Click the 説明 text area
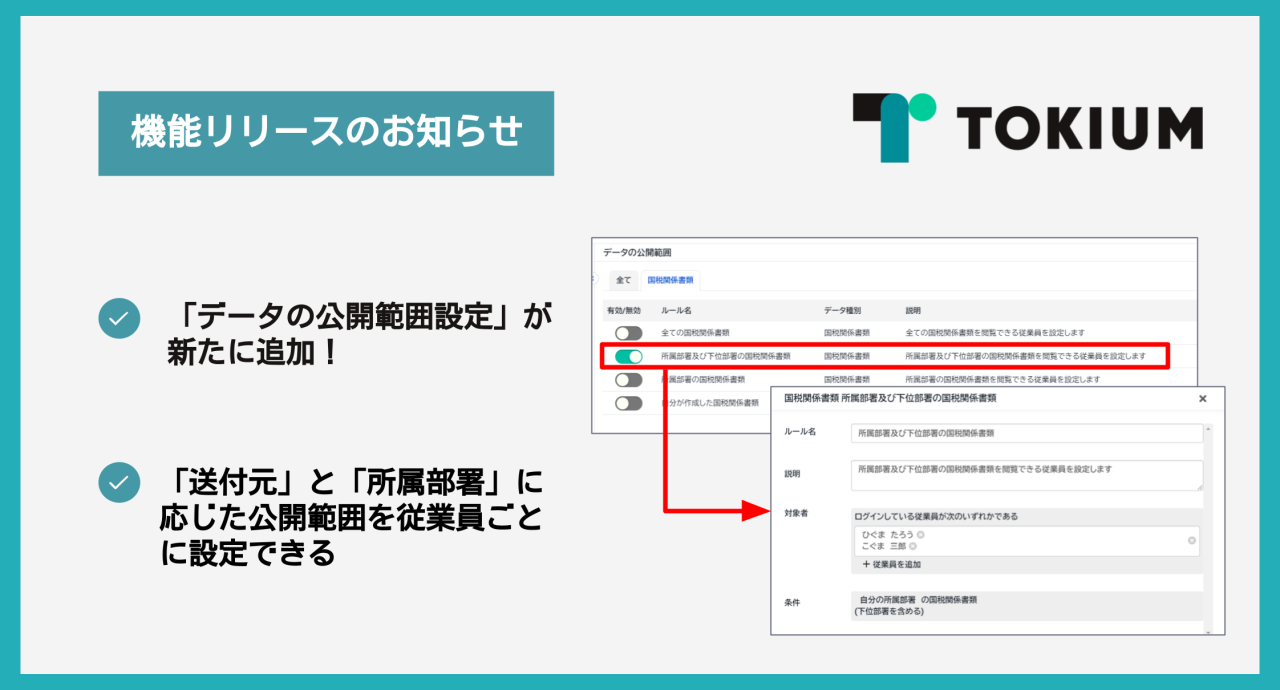Image resolution: width=1280 pixels, height=690 pixels. [x=1026, y=475]
